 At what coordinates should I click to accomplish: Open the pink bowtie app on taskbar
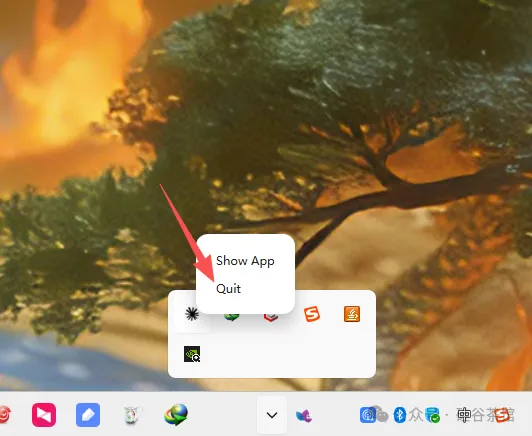coord(44,415)
